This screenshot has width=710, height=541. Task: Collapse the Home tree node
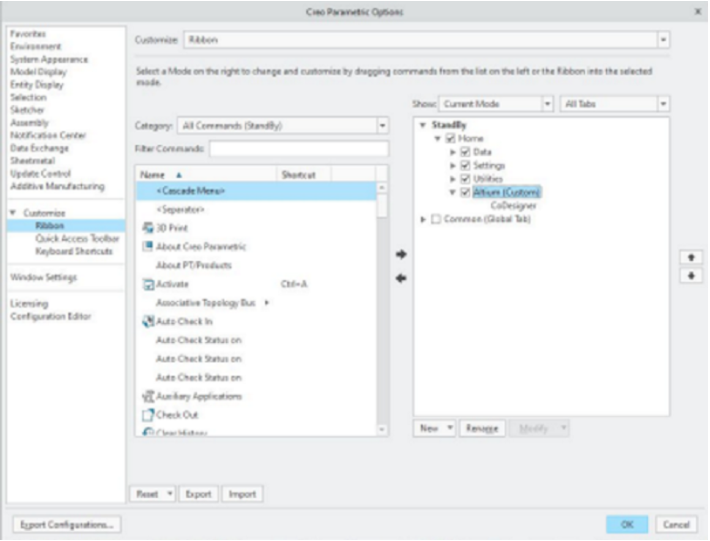tap(437, 139)
